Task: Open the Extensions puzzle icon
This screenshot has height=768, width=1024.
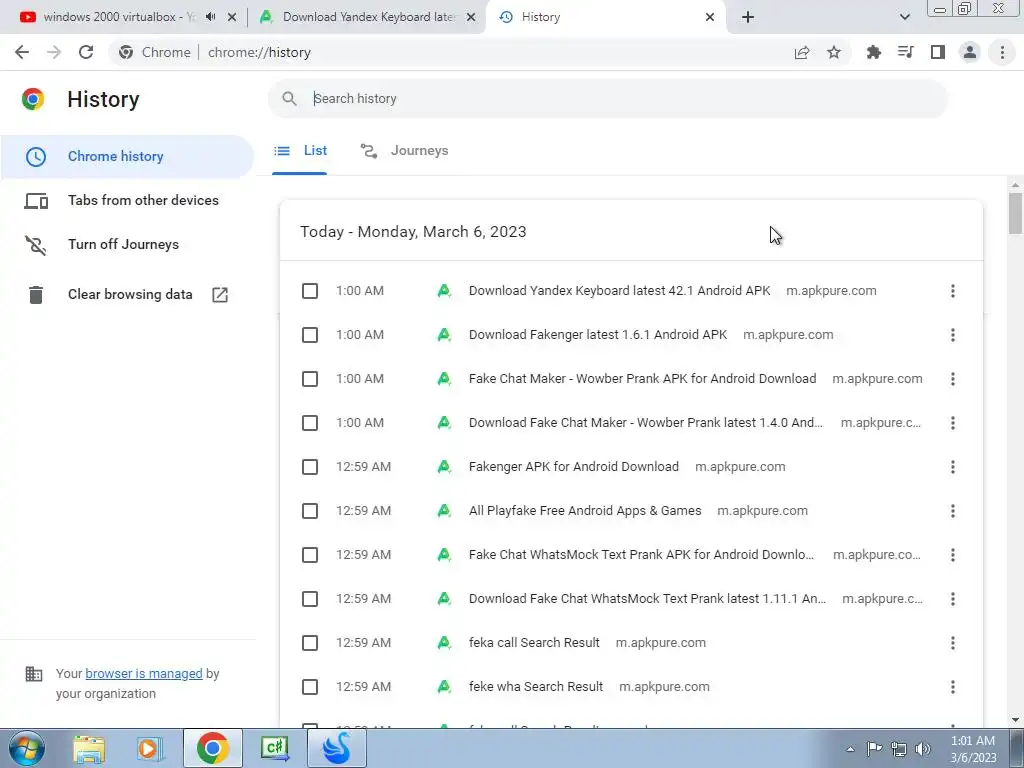Action: coord(873,52)
